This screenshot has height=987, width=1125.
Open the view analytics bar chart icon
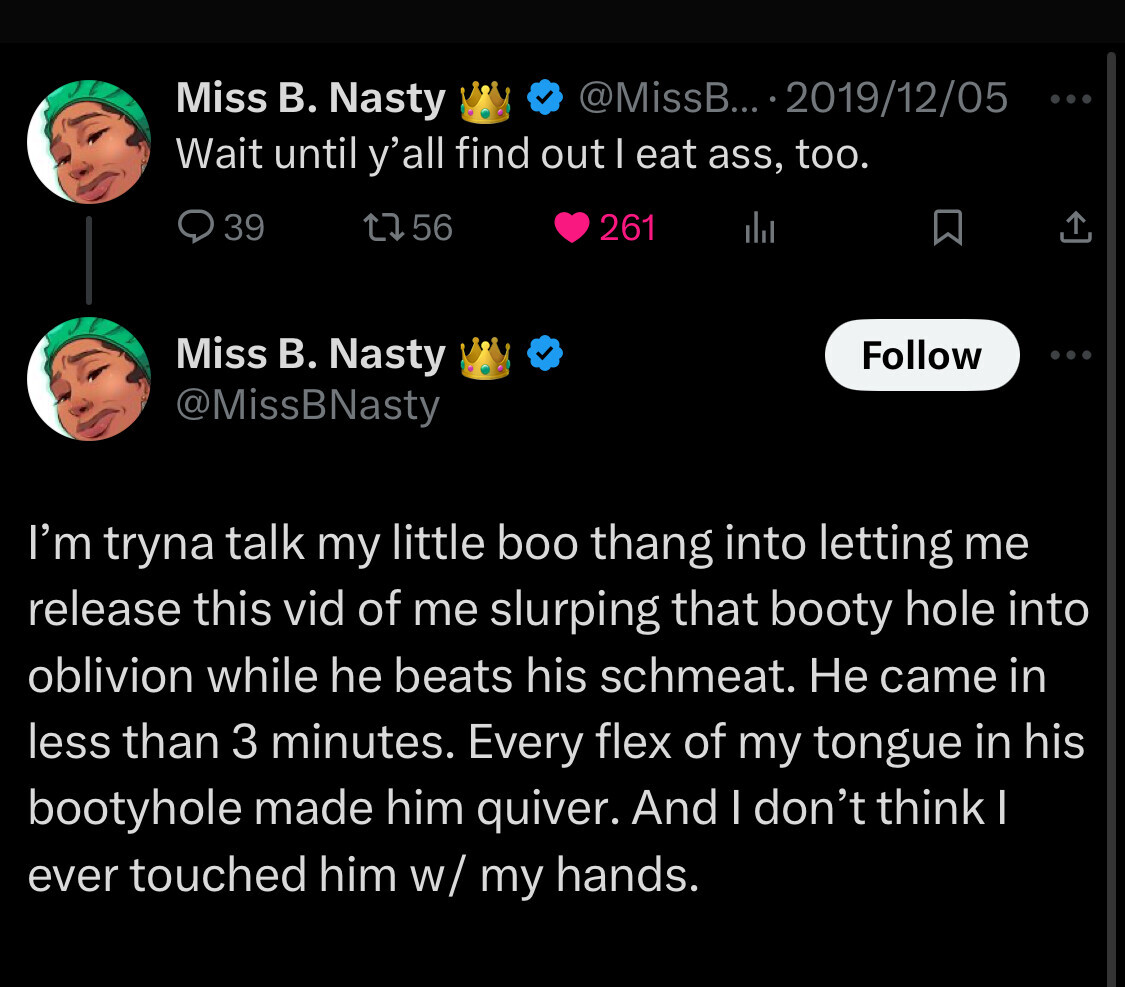(759, 230)
